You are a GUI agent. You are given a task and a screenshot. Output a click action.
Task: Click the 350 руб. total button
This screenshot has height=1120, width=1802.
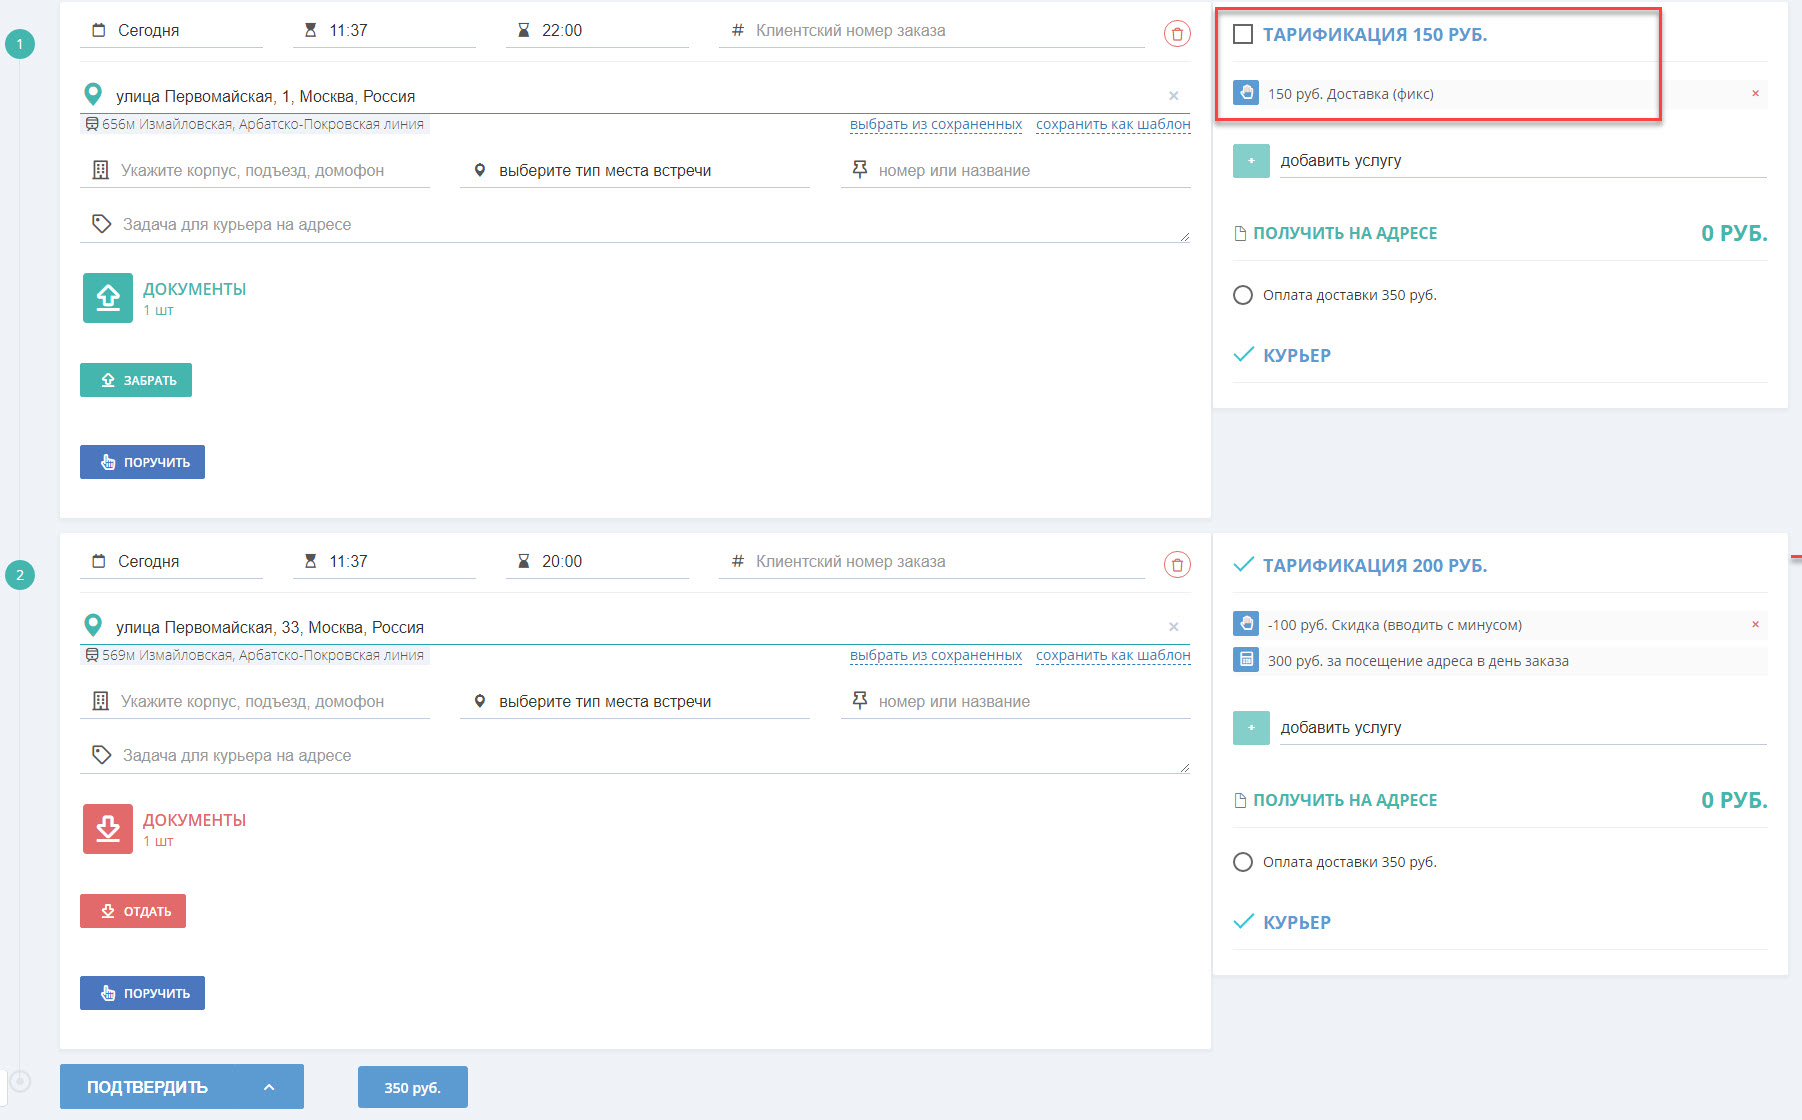coord(413,1087)
